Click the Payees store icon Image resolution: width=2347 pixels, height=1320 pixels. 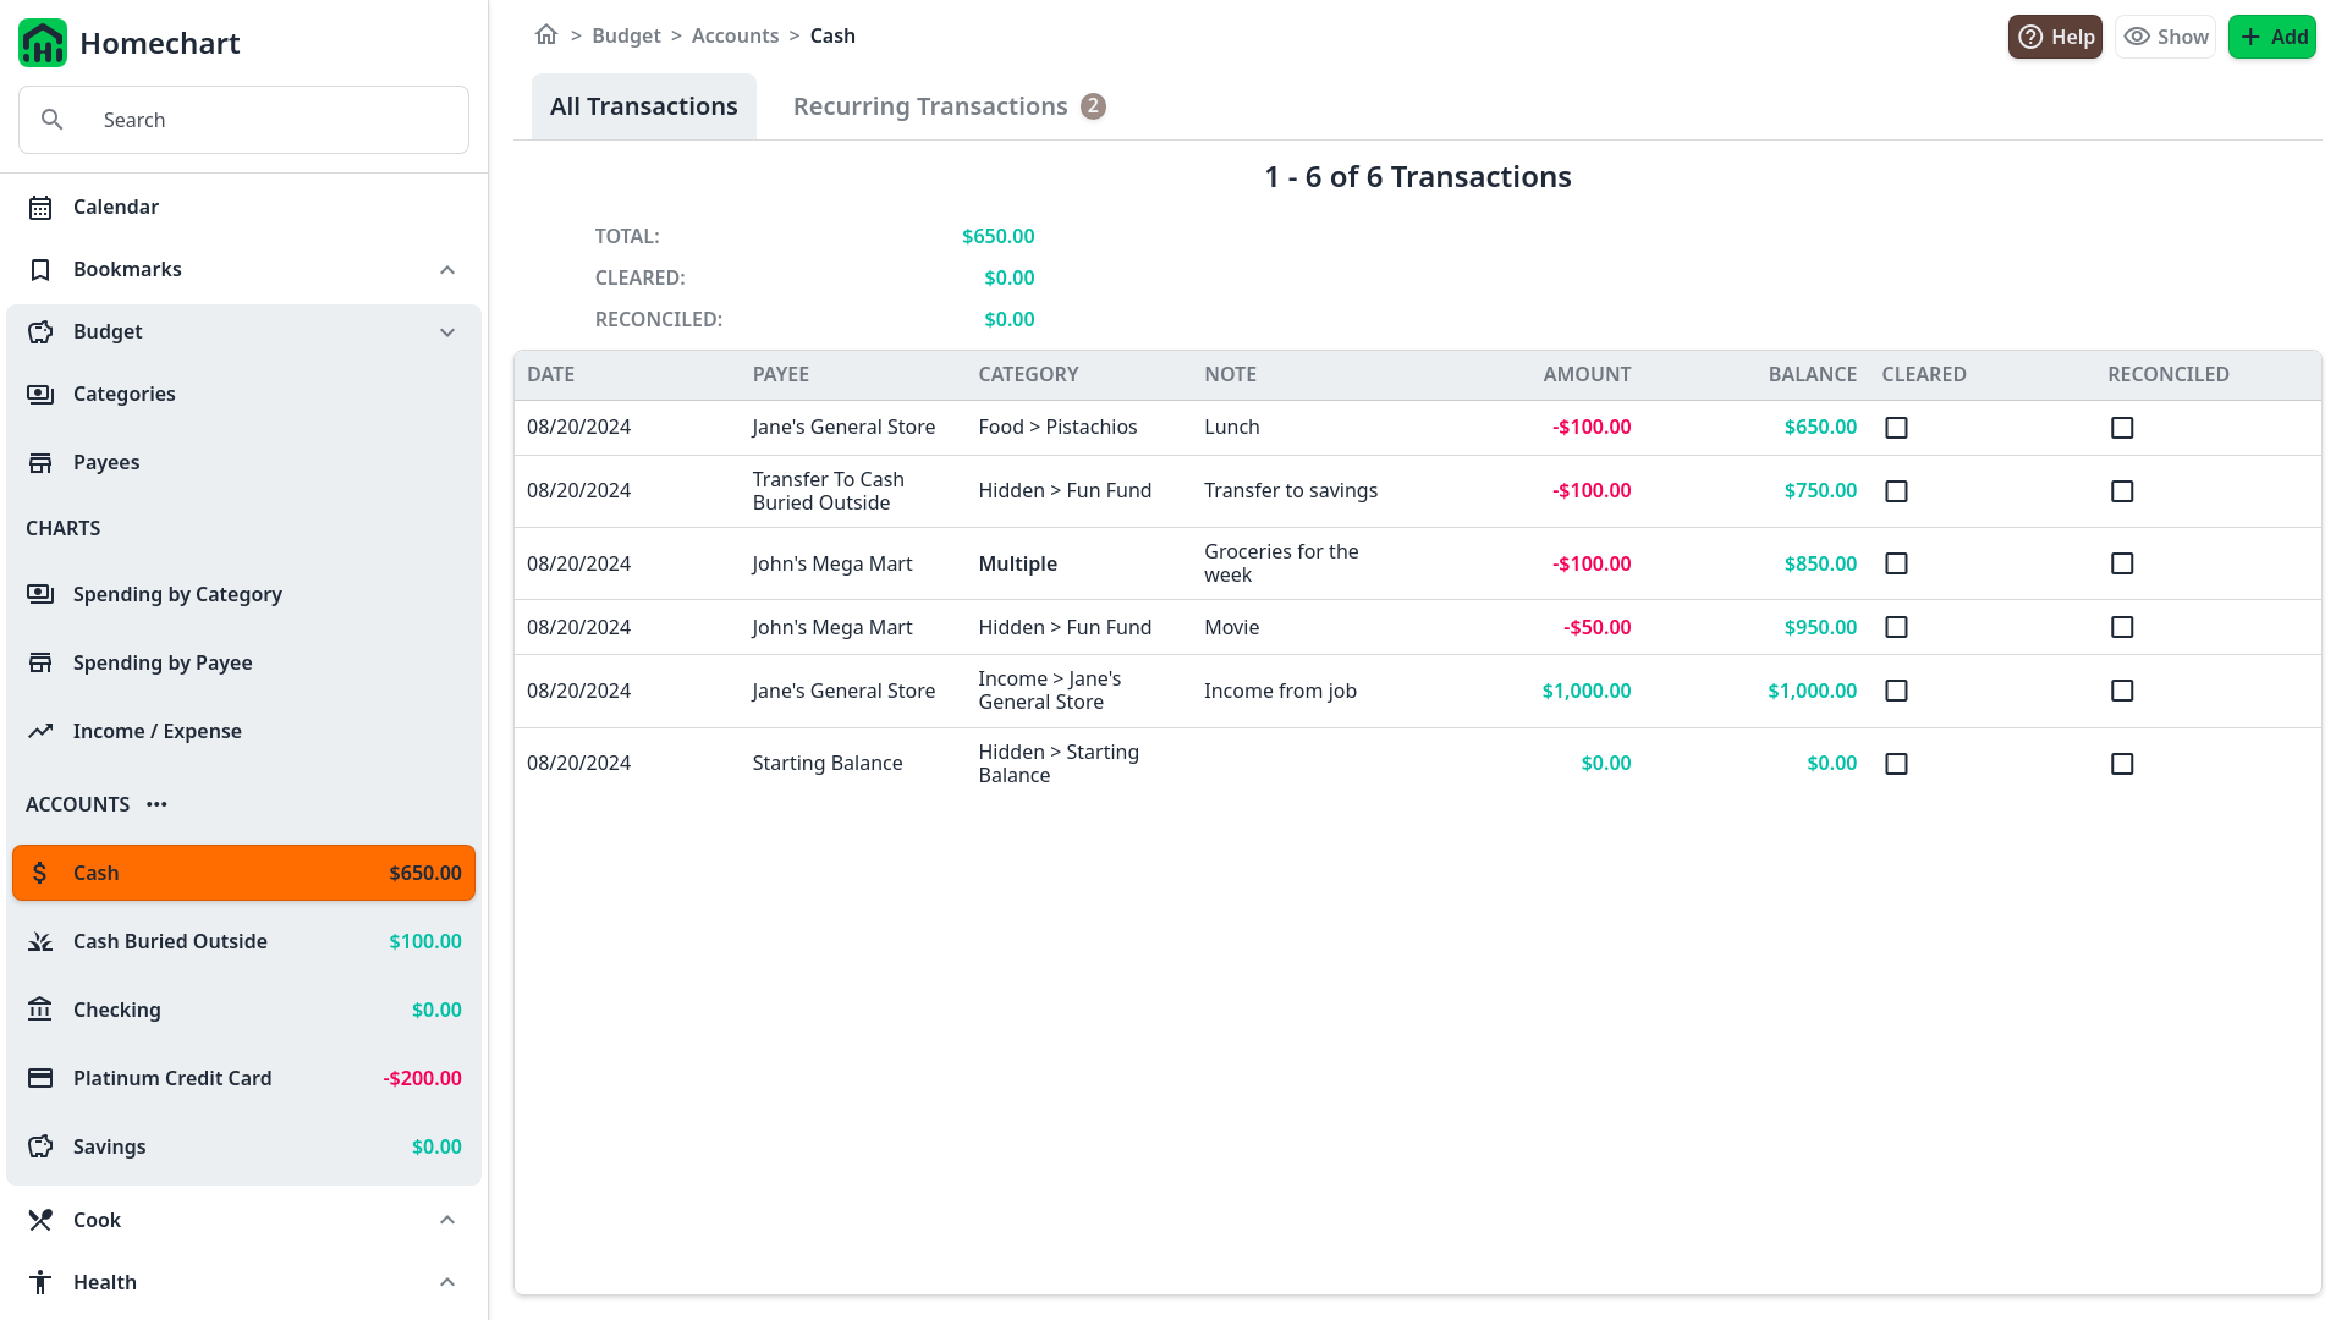[40, 463]
